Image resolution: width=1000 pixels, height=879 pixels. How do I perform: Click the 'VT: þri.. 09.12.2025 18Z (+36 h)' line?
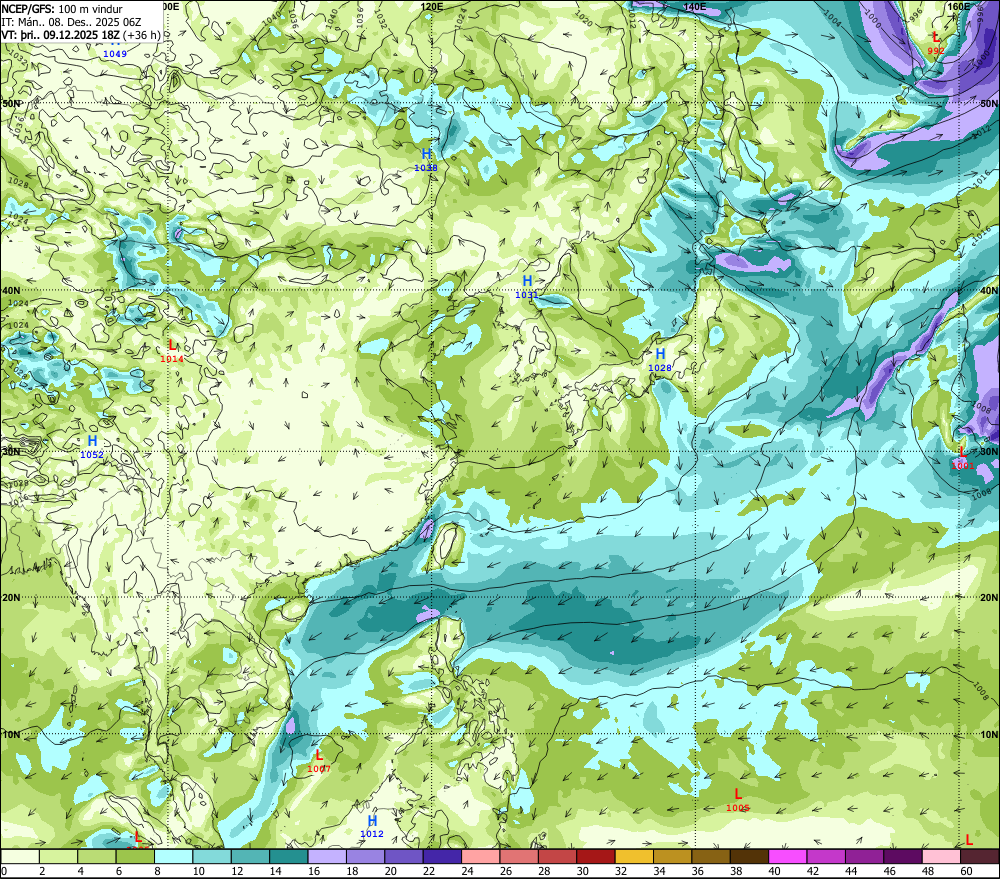coord(80,35)
